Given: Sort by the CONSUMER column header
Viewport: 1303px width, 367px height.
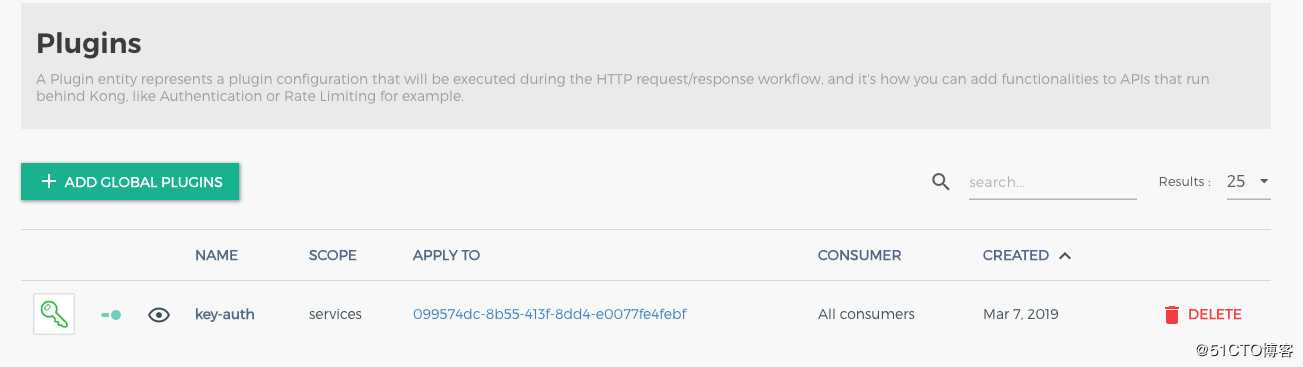Looking at the screenshot, I should (x=859, y=255).
